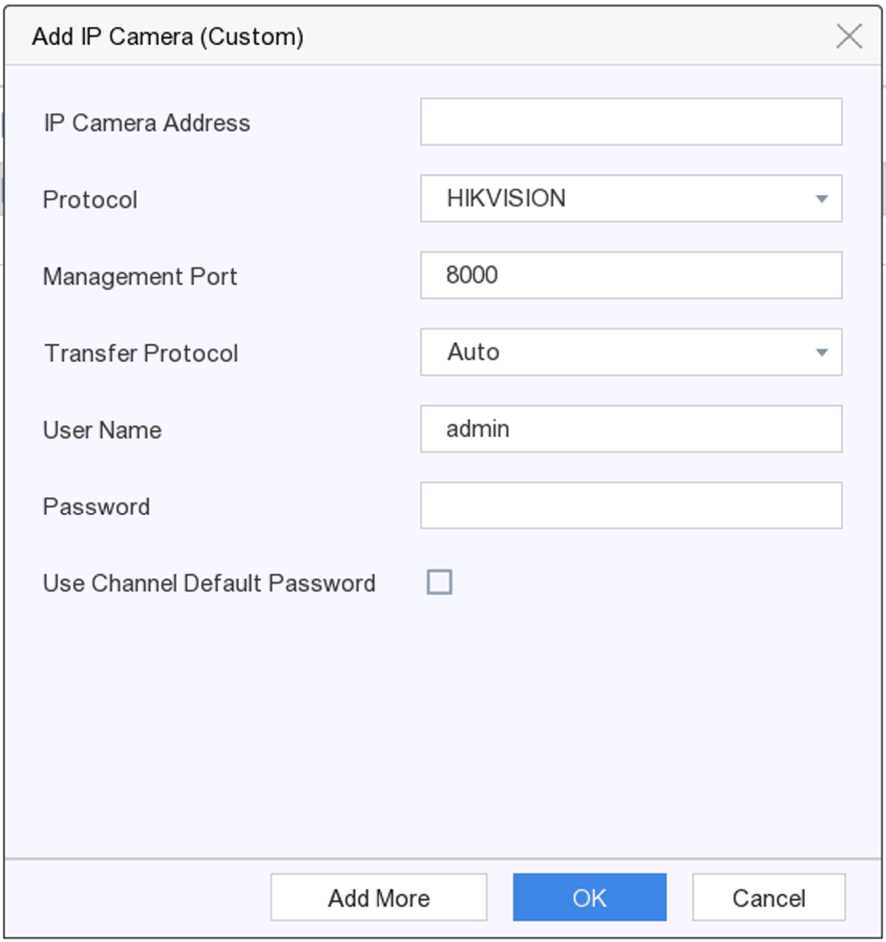This screenshot has height=942, width=886.
Task: Confirm with the blue OK button
Action: [589, 897]
